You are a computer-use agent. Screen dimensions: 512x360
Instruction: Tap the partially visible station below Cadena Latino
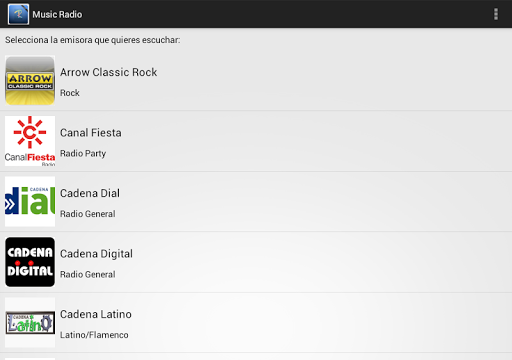point(256,357)
